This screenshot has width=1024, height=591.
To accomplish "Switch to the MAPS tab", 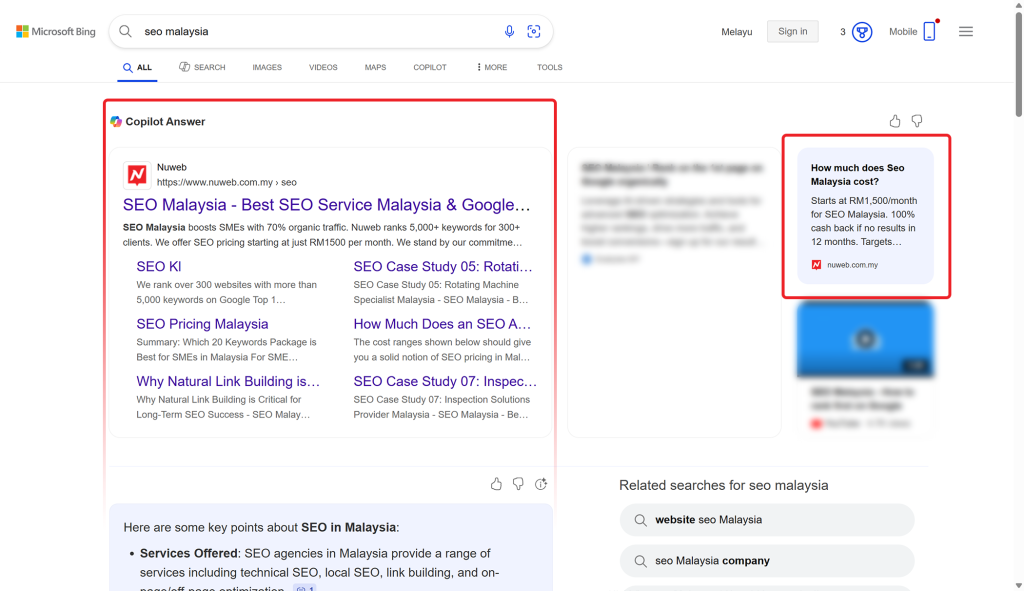I will (376, 67).
